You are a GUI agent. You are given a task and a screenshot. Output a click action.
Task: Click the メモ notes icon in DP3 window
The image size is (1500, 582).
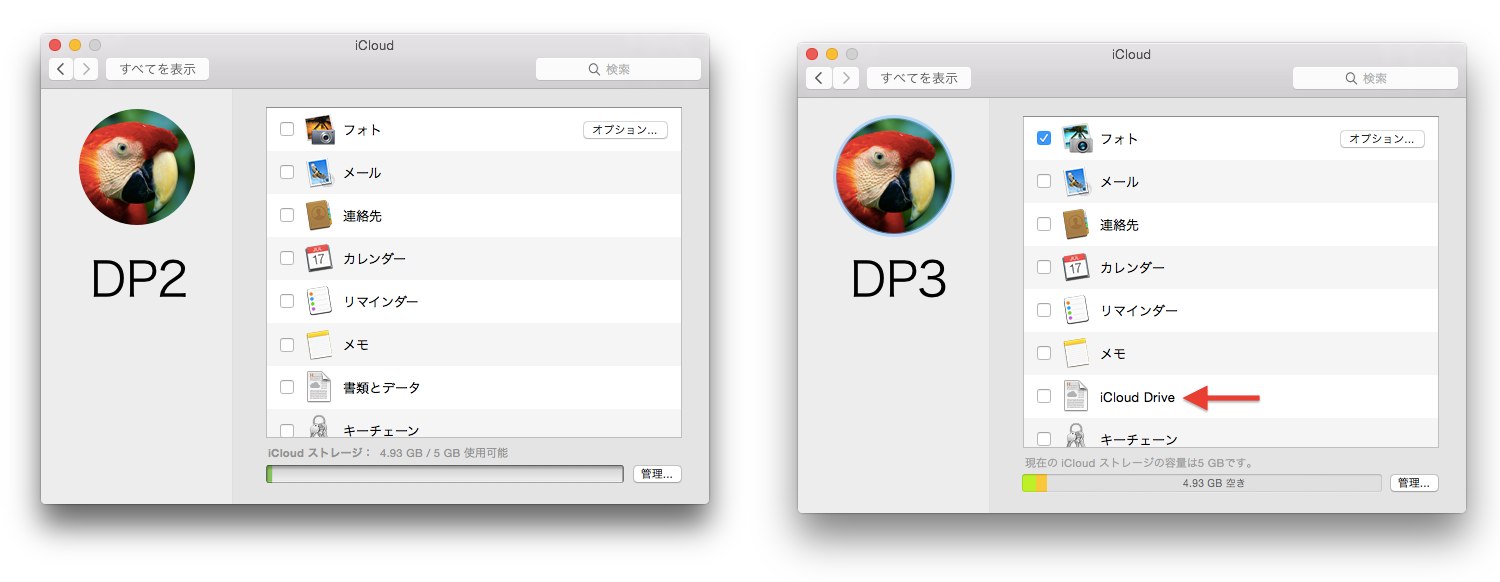1076,354
